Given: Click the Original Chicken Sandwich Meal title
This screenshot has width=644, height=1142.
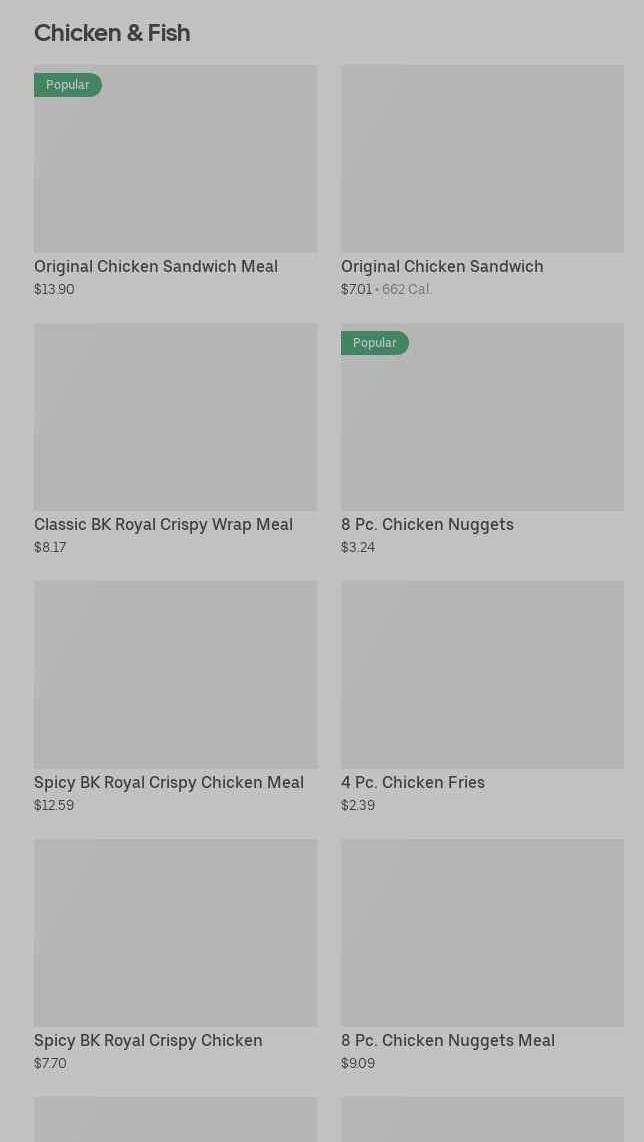Looking at the screenshot, I should (156, 267).
